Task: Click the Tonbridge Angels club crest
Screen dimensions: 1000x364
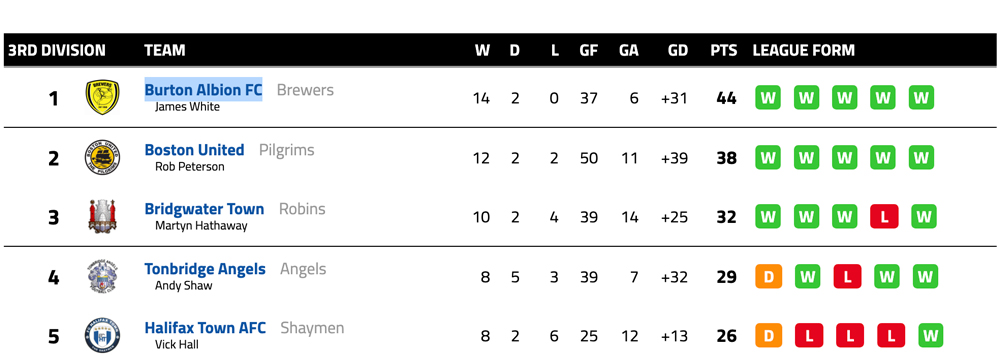Action: (103, 276)
